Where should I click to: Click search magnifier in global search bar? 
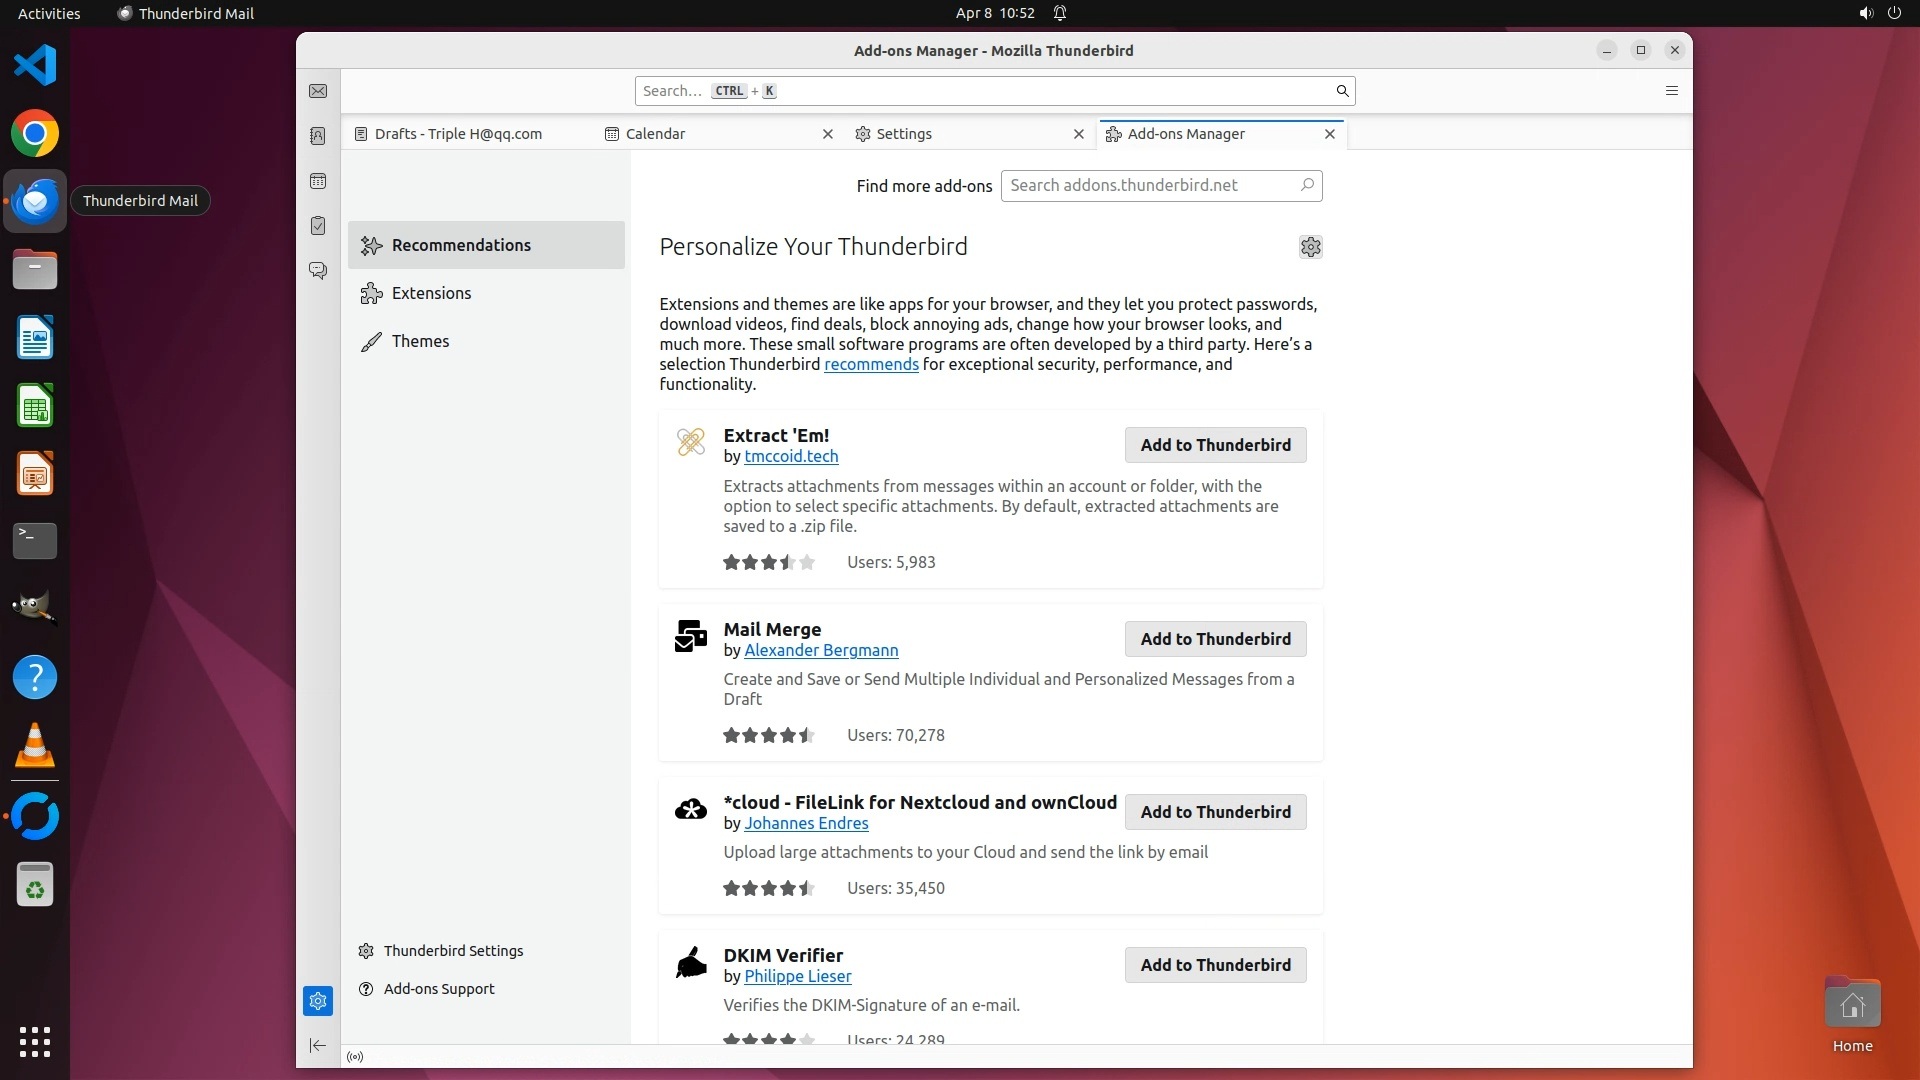[x=1342, y=91]
